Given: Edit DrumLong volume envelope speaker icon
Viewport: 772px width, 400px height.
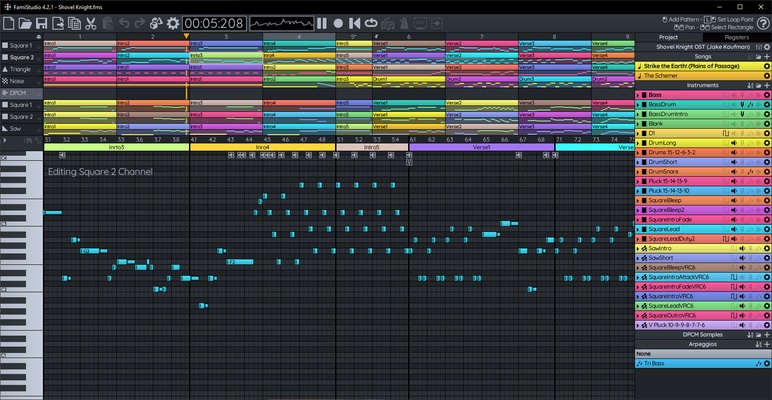Looking at the screenshot, I should point(734,143).
